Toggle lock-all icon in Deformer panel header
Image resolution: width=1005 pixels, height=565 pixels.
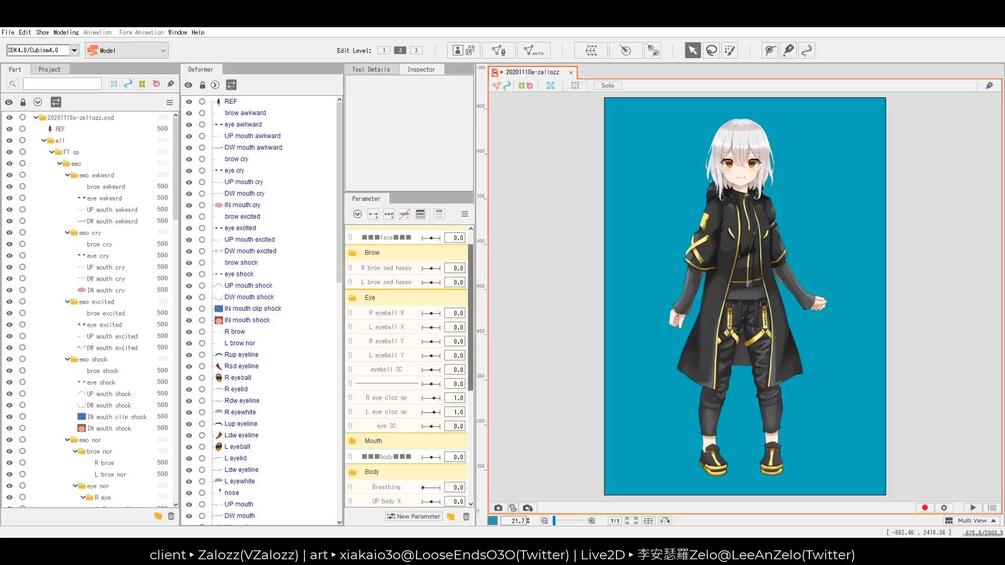click(x=202, y=85)
